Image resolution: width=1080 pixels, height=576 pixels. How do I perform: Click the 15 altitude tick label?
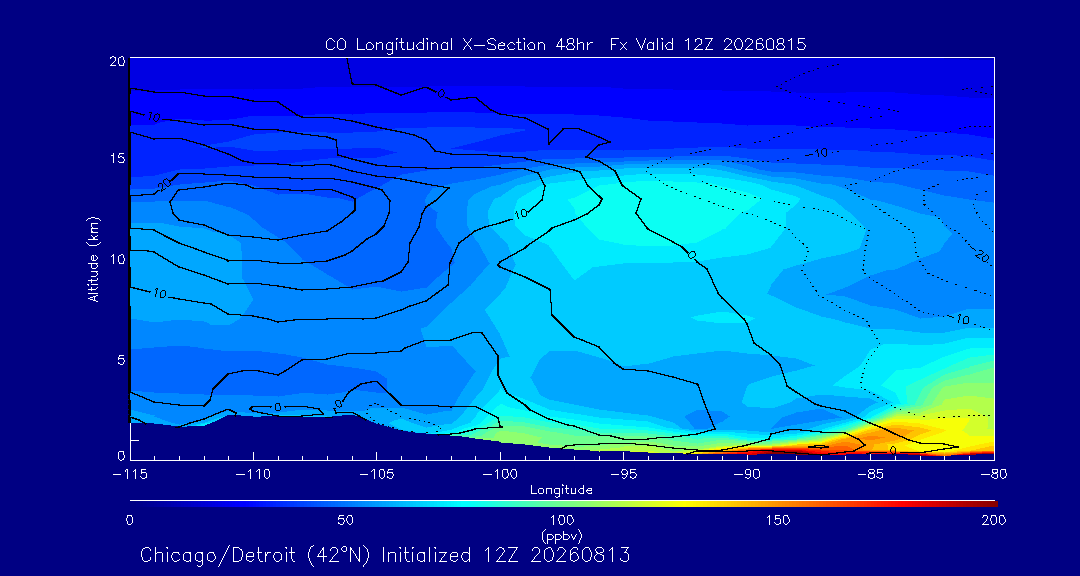[117, 158]
